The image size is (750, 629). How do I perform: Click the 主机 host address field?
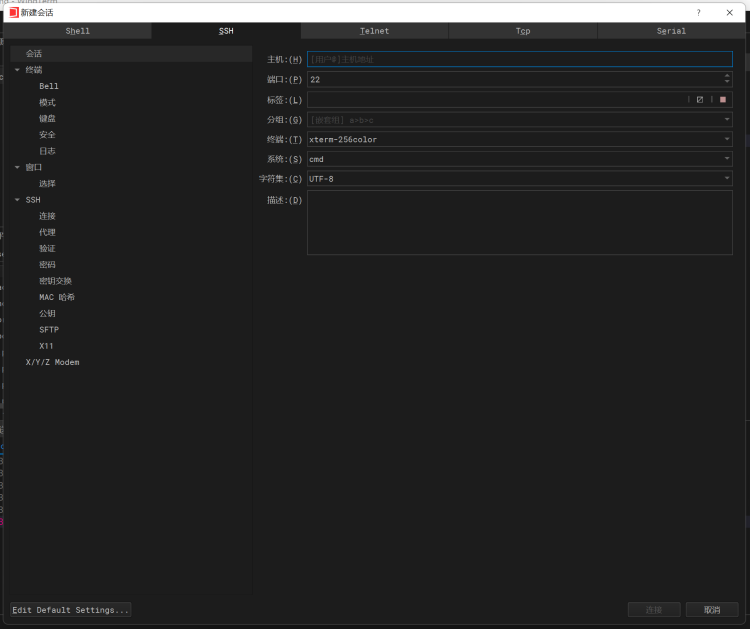click(x=519, y=59)
